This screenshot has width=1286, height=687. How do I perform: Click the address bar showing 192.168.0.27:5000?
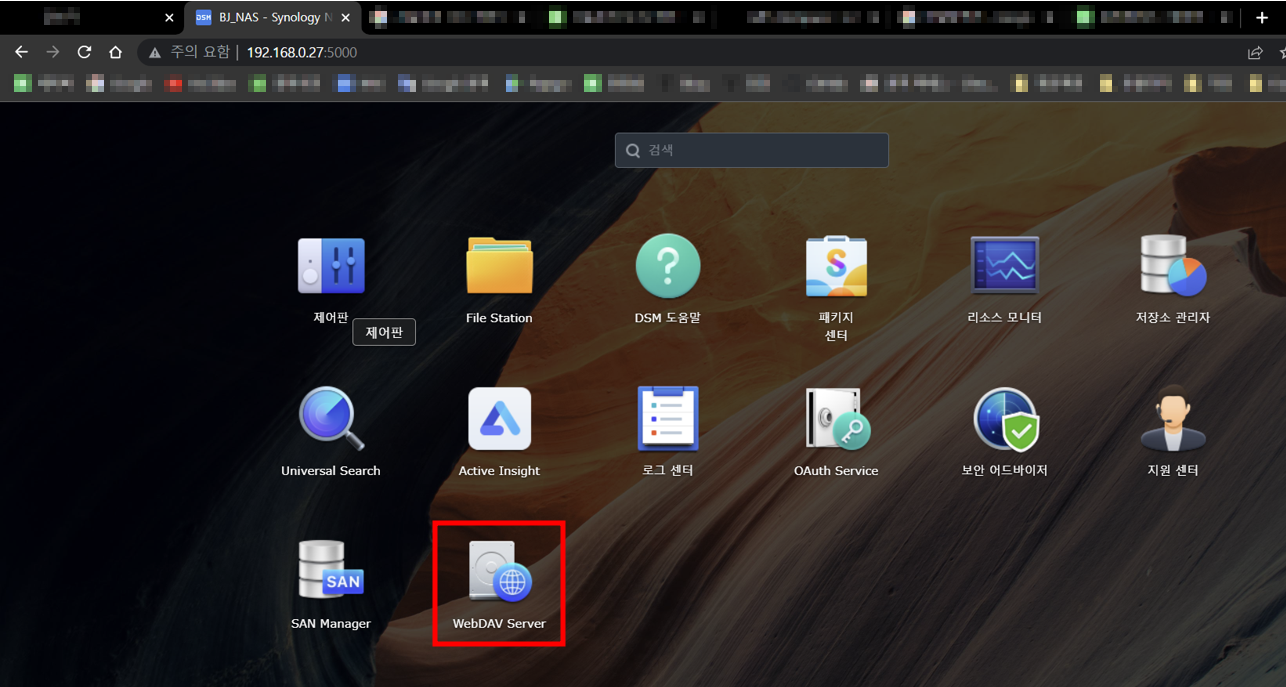(302, 52)
